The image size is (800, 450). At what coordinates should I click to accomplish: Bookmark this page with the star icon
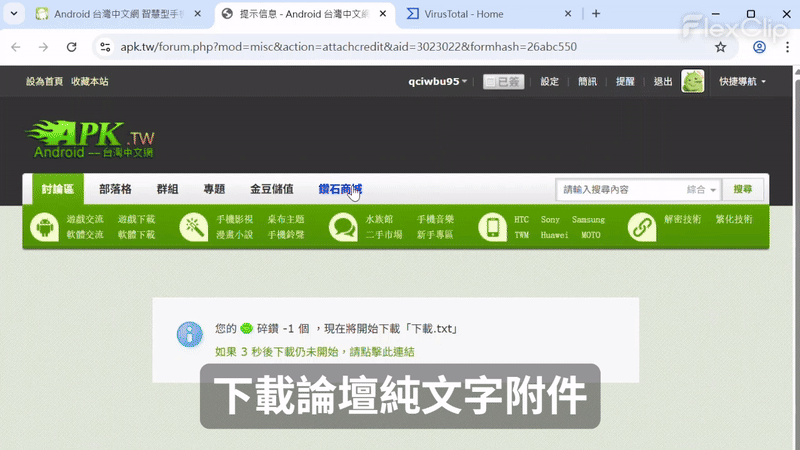(720, 47)
